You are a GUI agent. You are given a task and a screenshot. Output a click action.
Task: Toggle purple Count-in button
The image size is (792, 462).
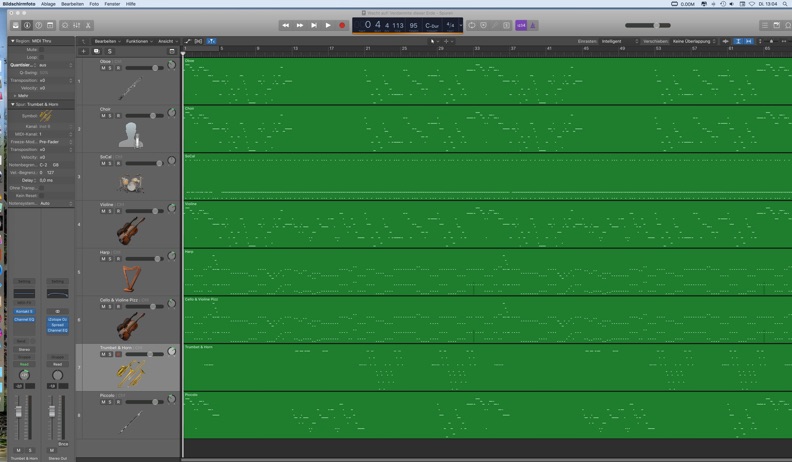[x=521, y=25]
